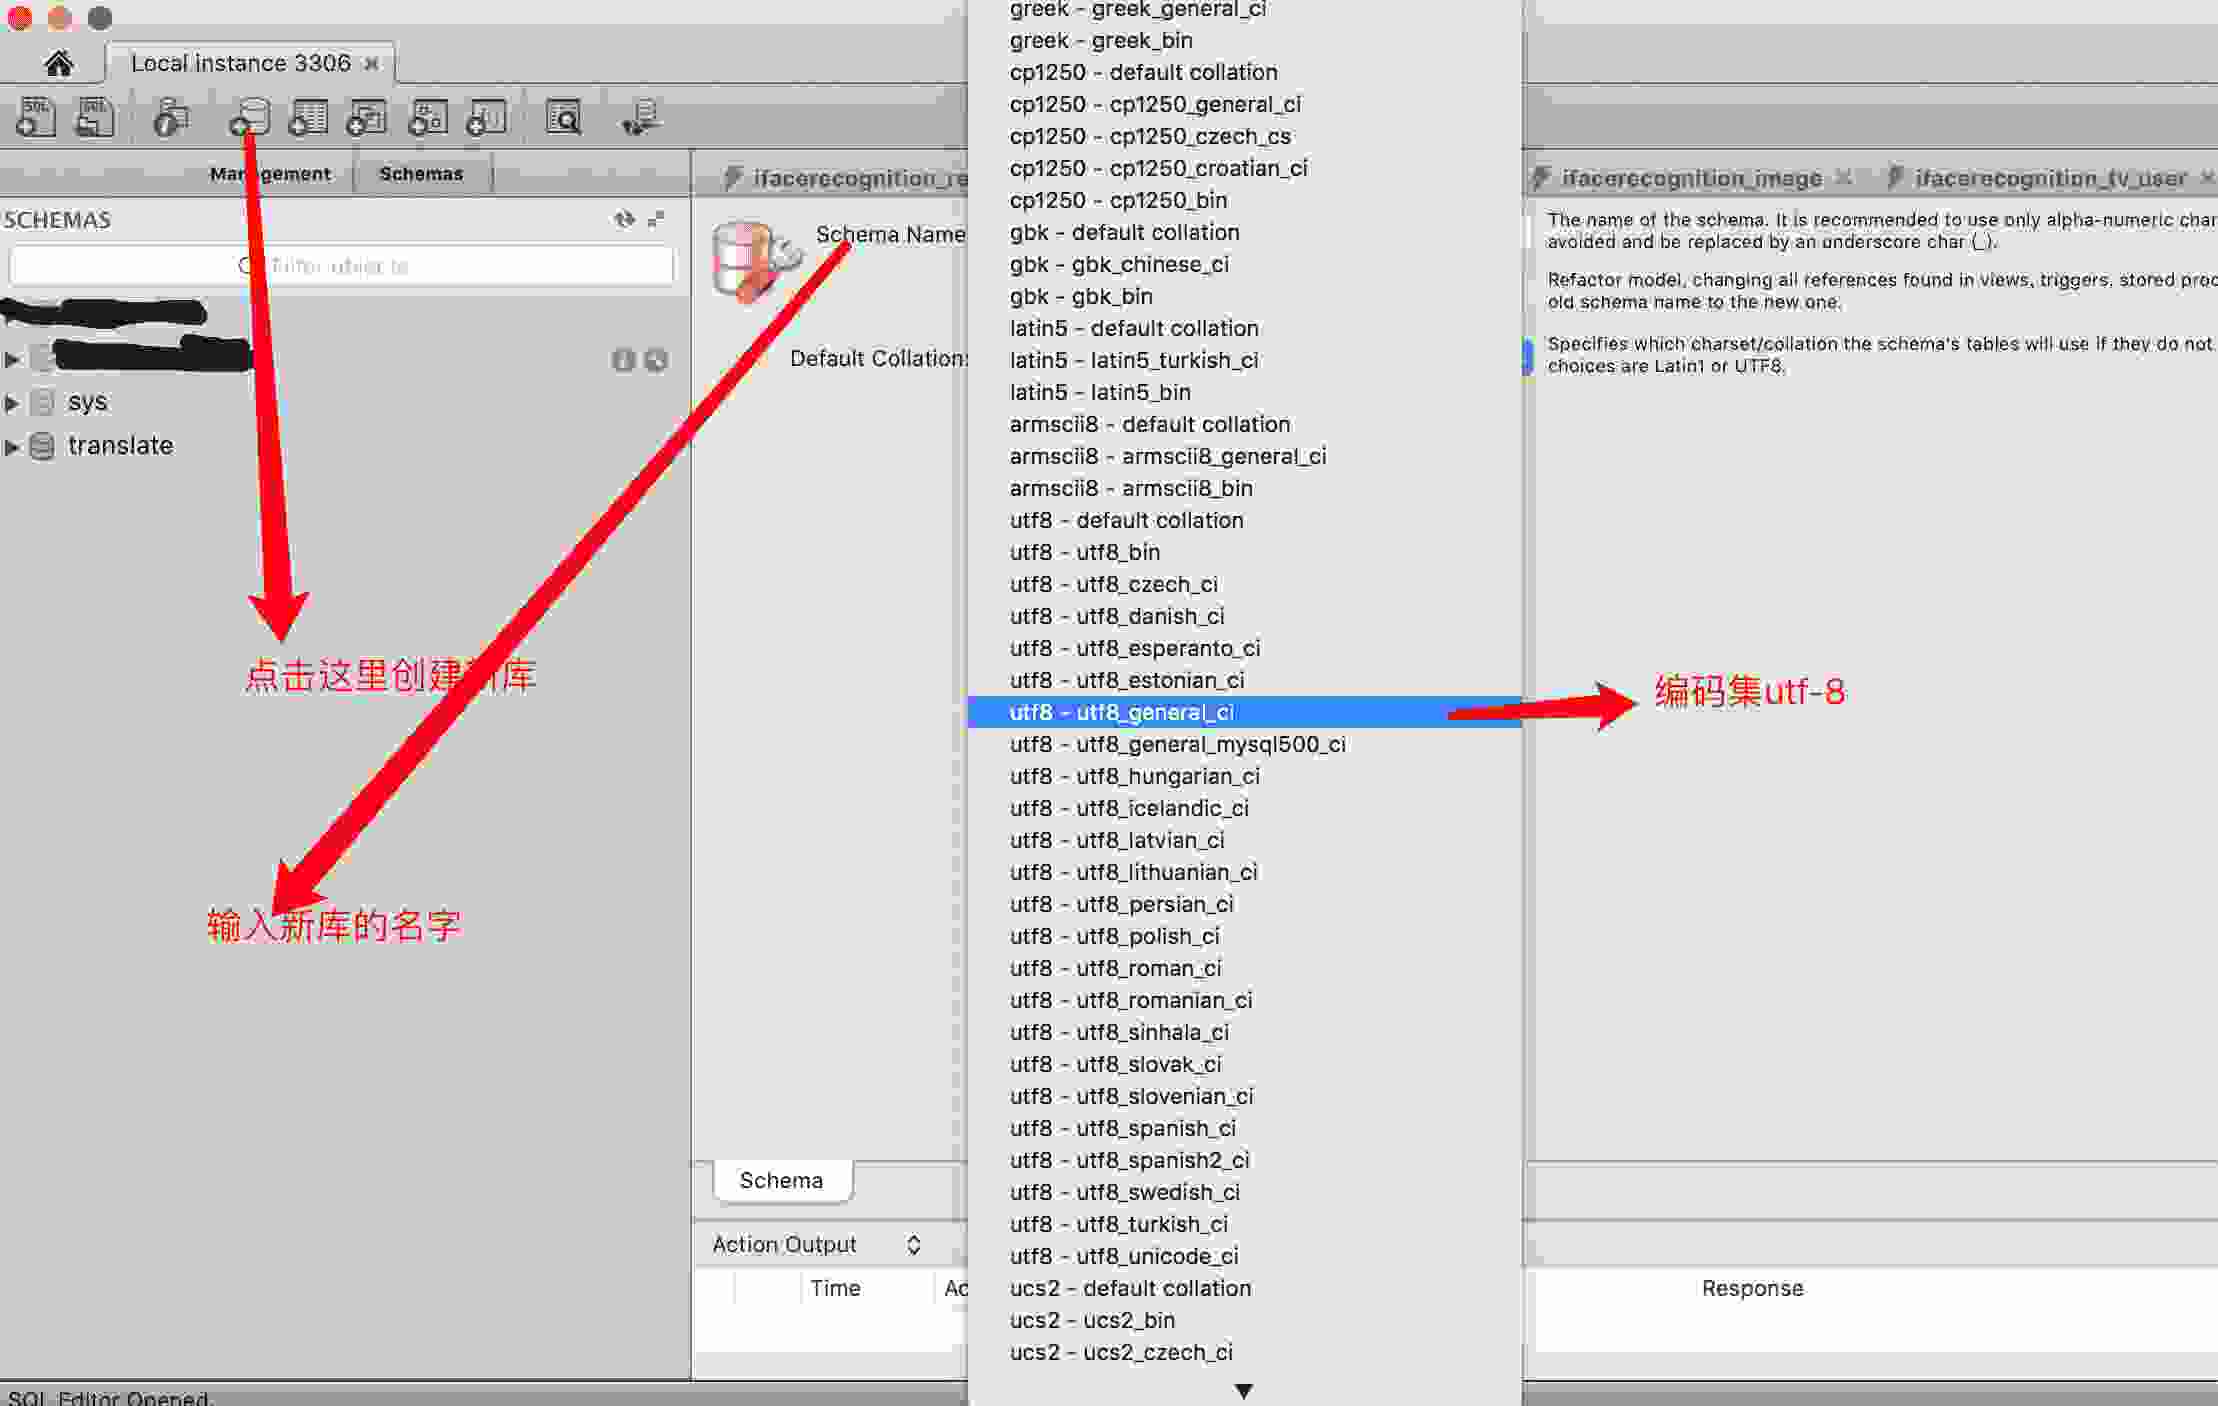Choose armscii8 - armscii8_general_ci

coord(1245,456)
